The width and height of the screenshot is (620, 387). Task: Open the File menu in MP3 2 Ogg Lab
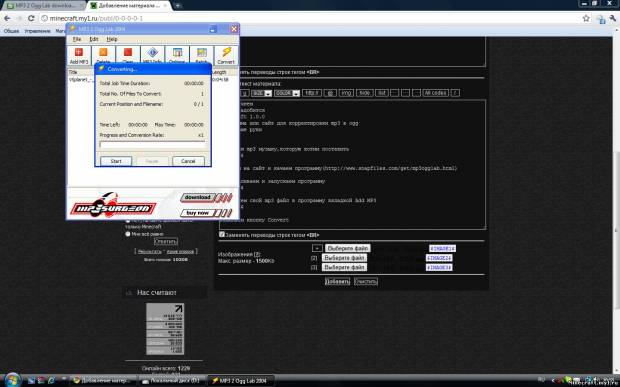click(x=77, y=40)
